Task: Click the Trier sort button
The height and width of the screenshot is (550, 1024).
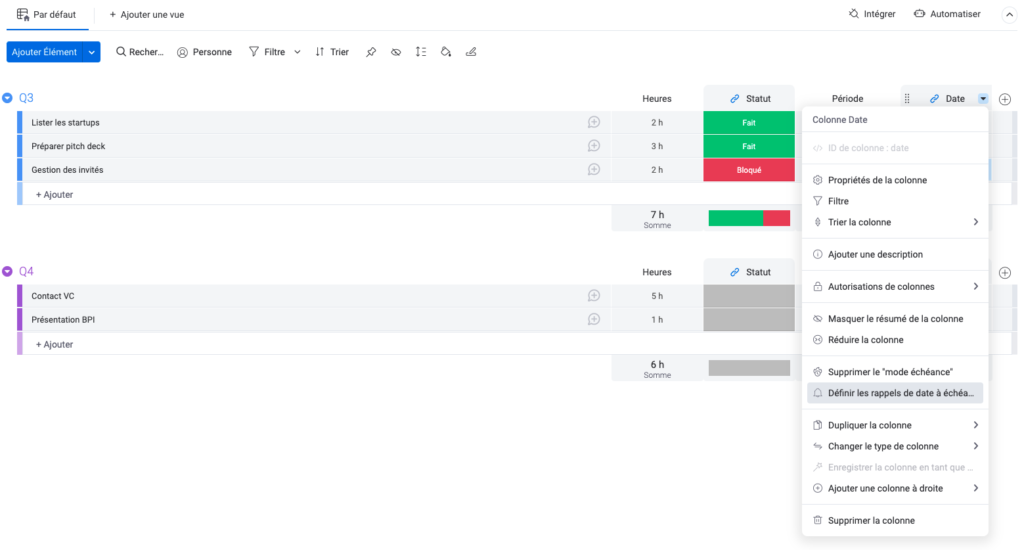Action: 332,52
